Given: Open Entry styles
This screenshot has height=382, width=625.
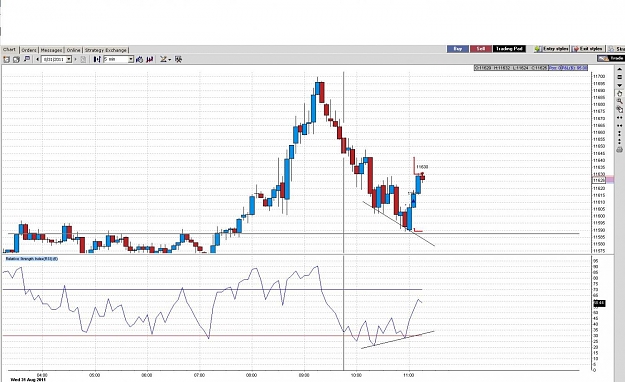Looking at the screenshot, I should tap(552, 49).
